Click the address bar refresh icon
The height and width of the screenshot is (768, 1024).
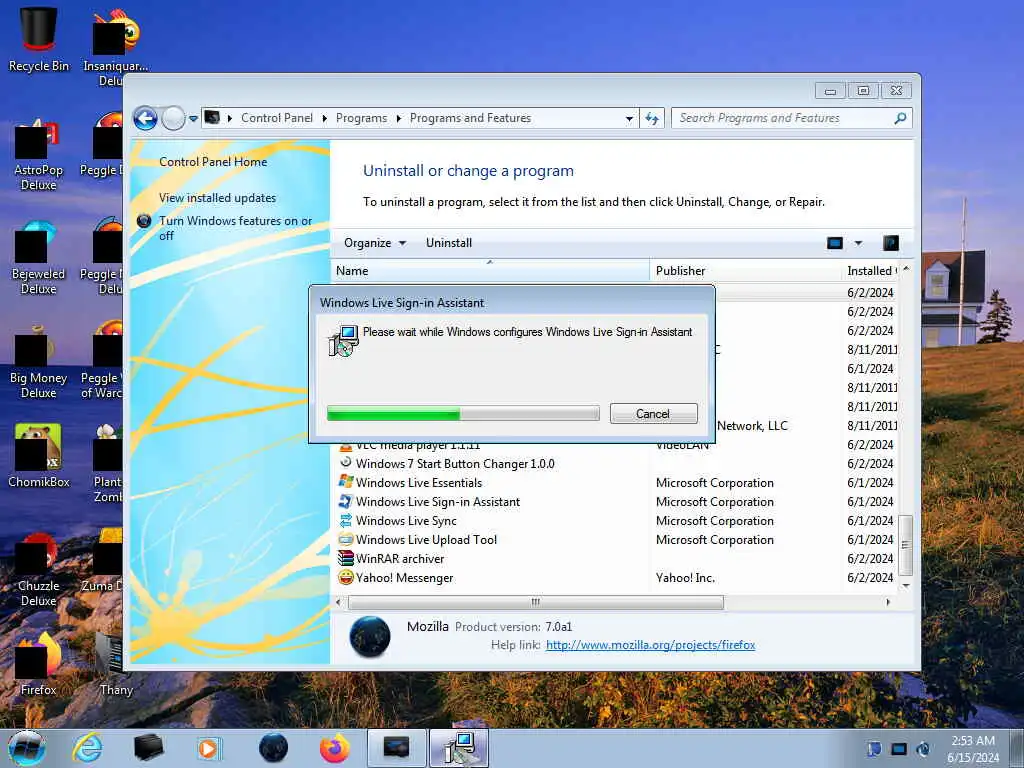click(x=652, y=118)
